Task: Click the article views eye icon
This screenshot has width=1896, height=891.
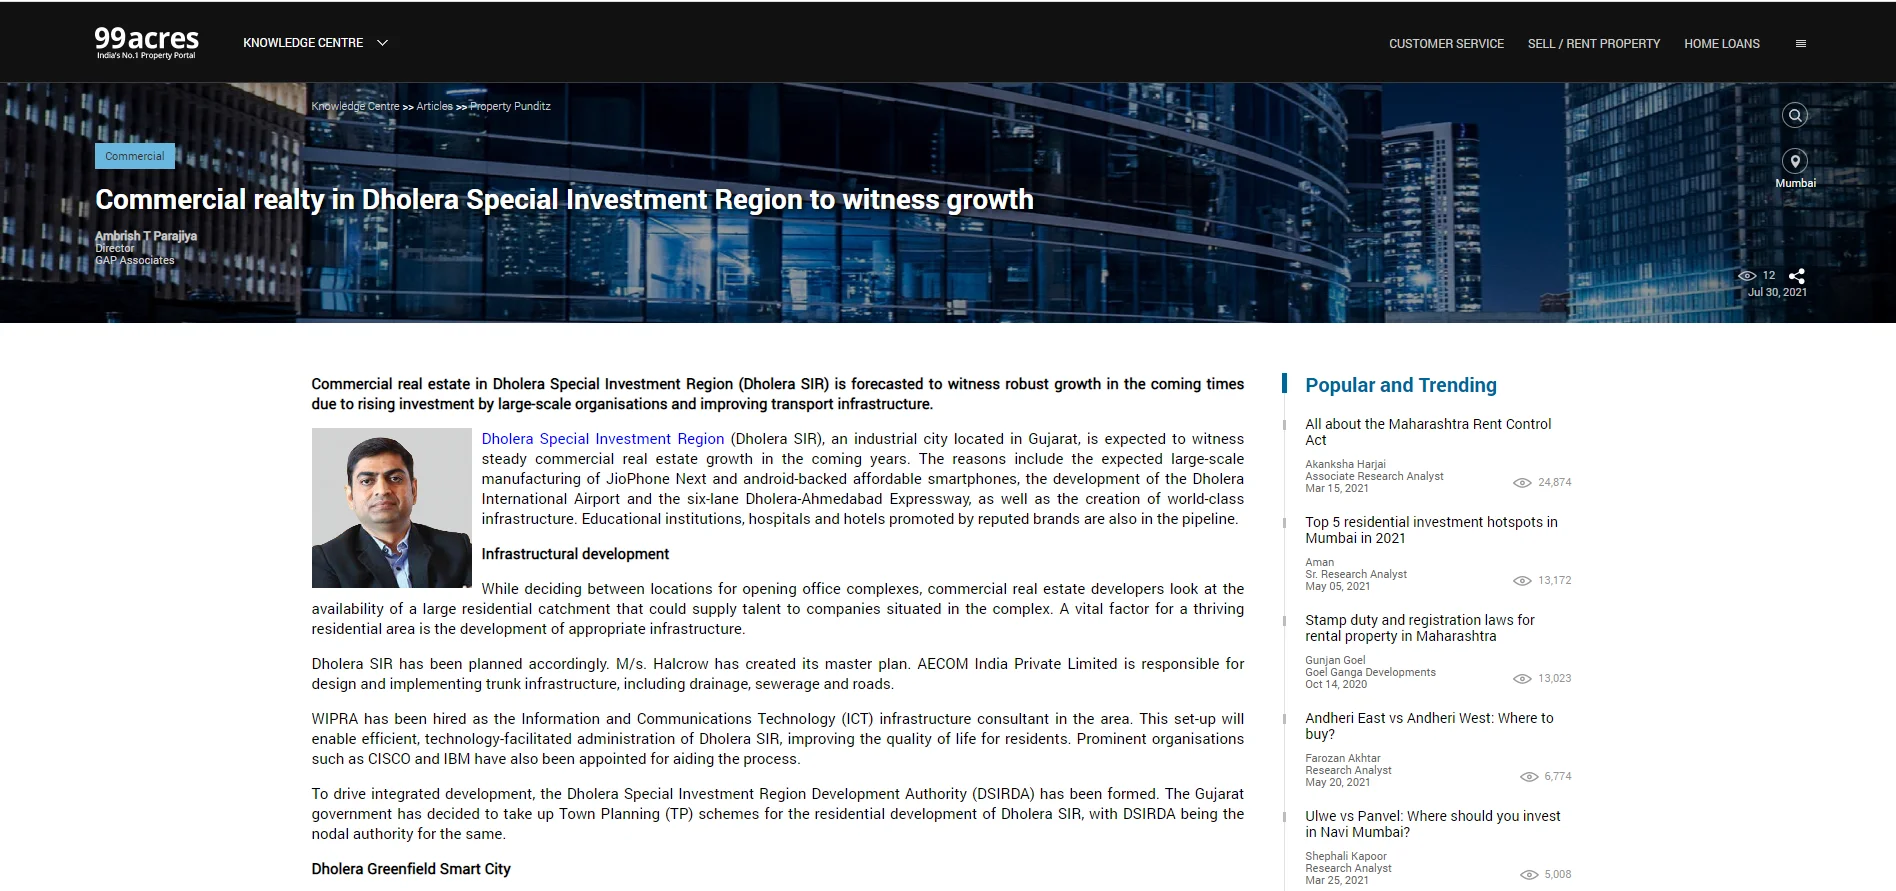Action: click(x=1747, y=276)
